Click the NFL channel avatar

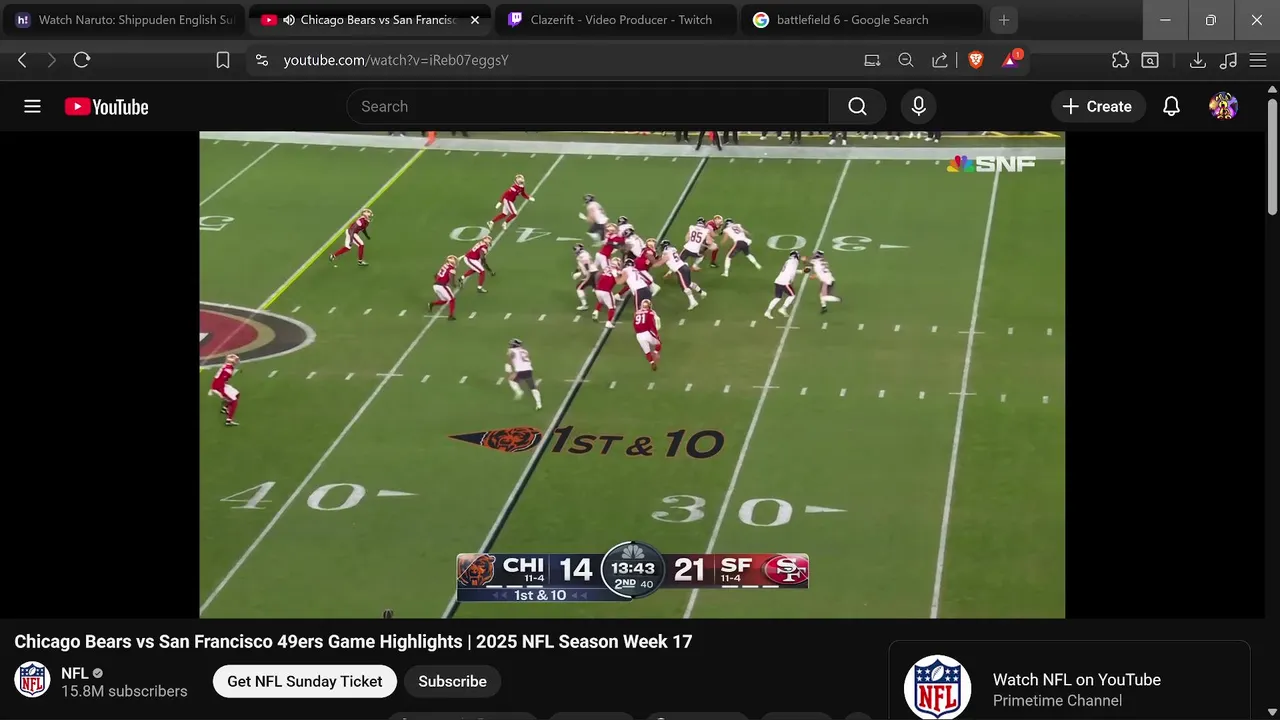[x=32, y=680]
